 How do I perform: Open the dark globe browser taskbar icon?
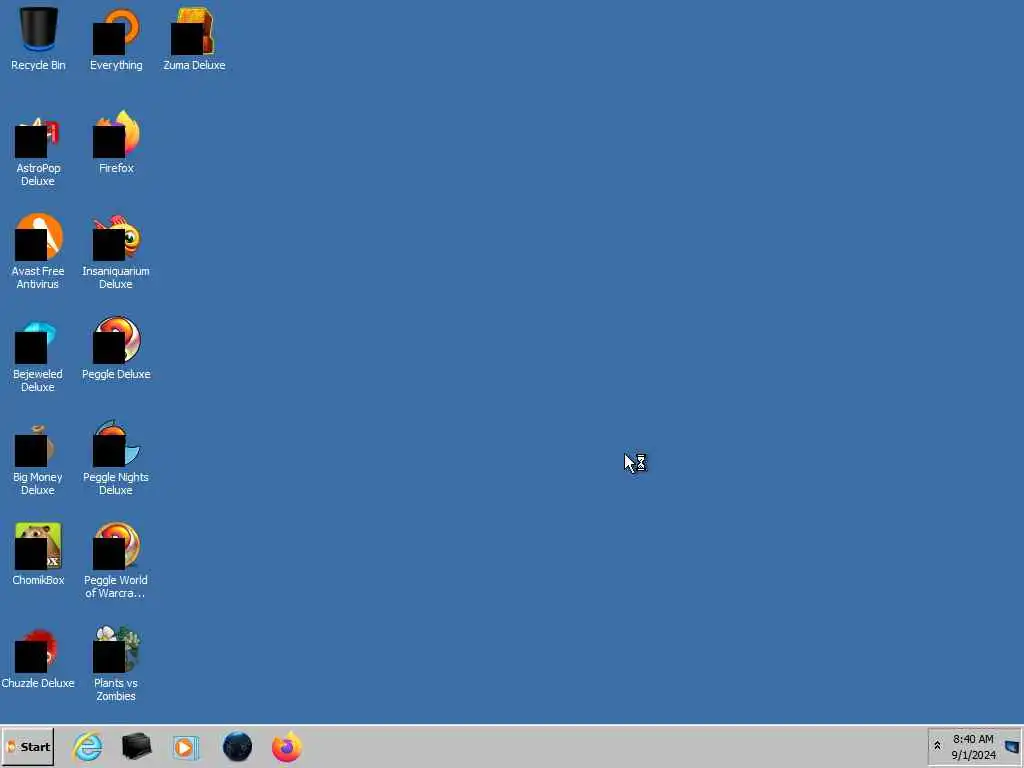tap(237, 746)
